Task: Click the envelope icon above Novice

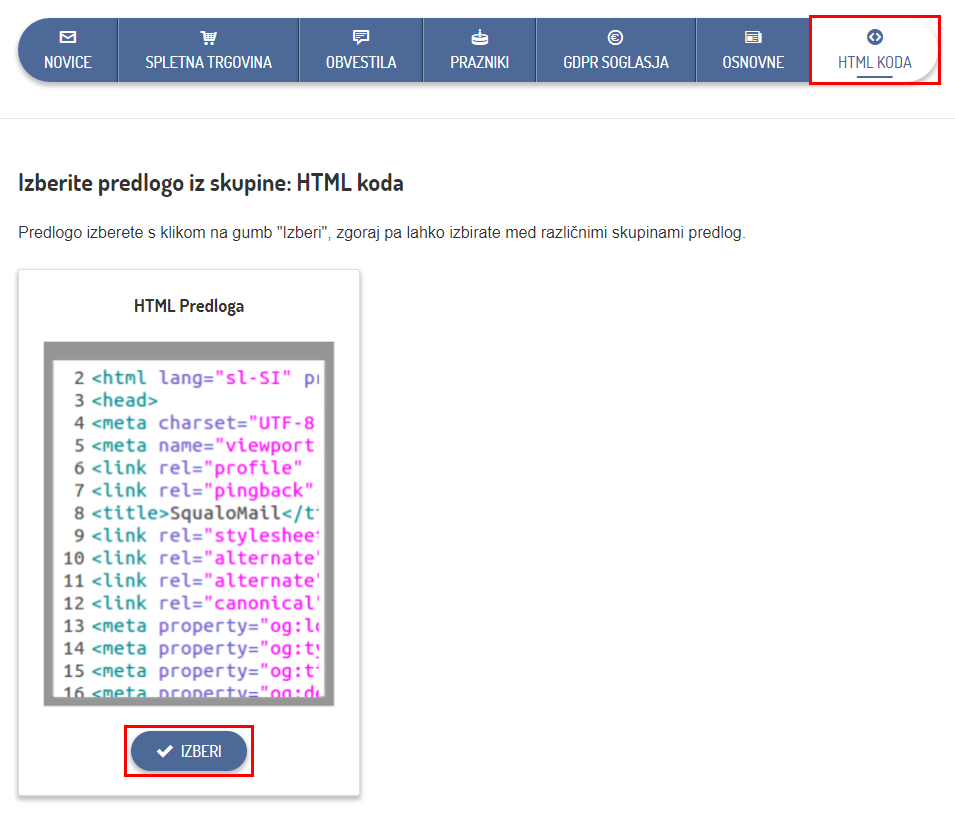Action: [x=68, y=38]
